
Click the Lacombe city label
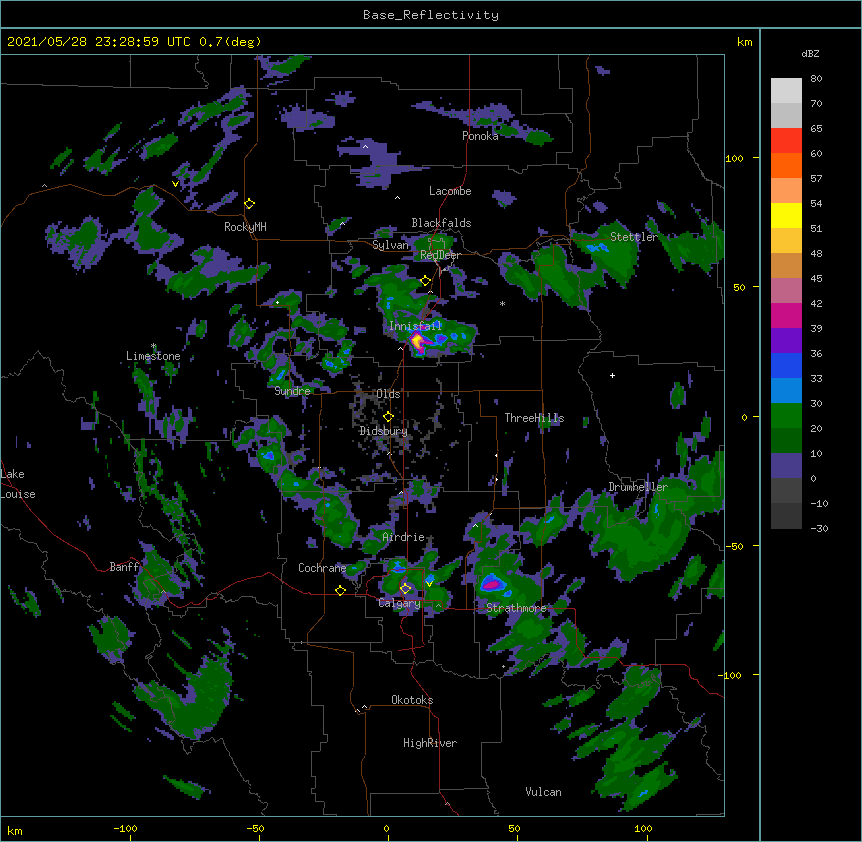[x=450, y=191]
